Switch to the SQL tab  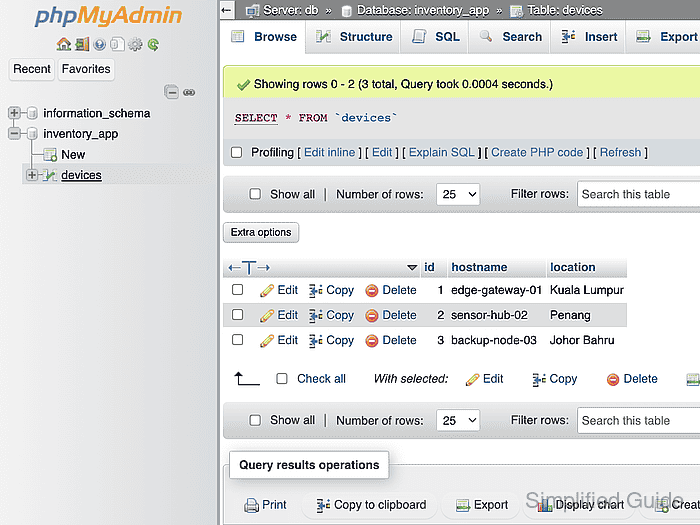(435, 37)
